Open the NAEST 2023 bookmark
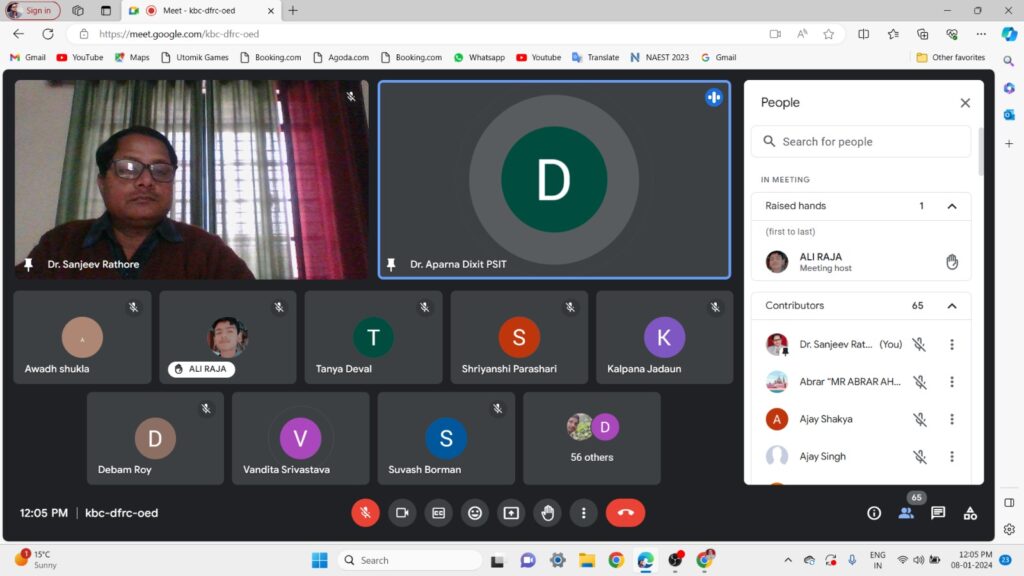 [x=660, y=58]
